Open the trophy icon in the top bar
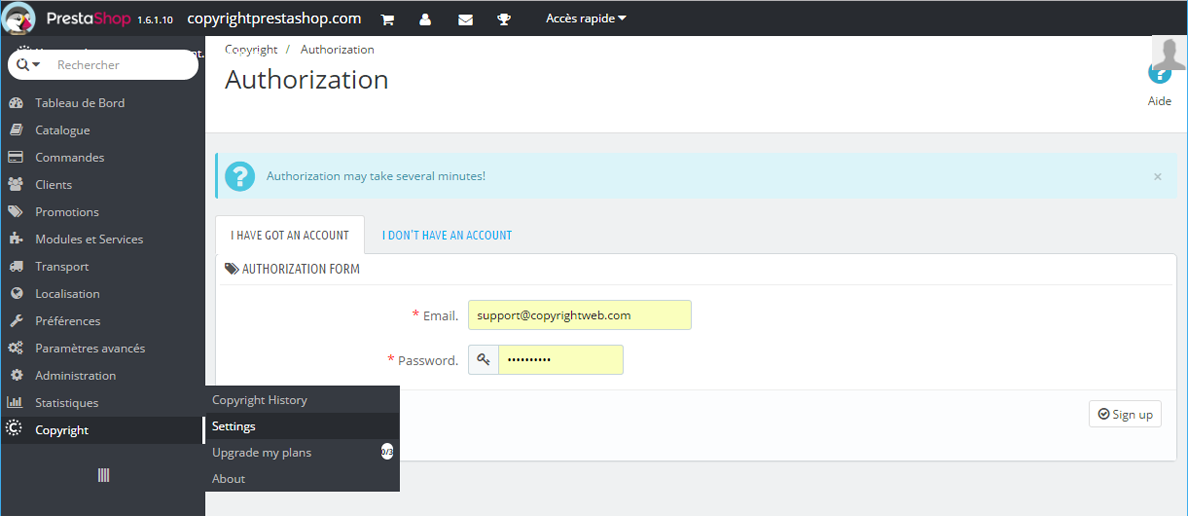Screen dimensions: 1188x516 click(504, 20)
